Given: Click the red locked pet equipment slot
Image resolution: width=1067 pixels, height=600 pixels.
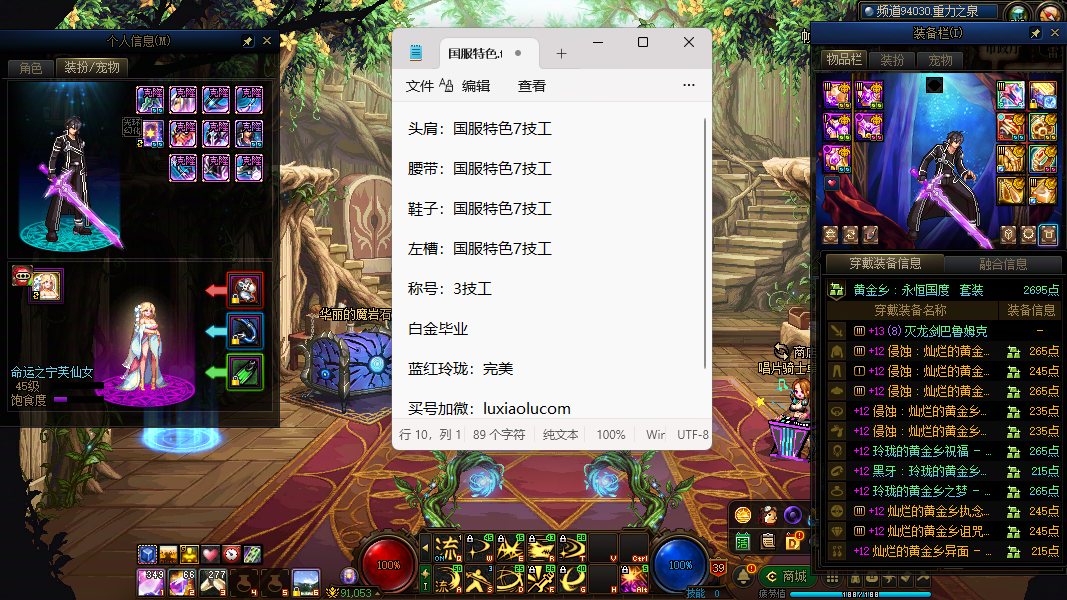Looking at the screenshot, I should click(x=245, y=290).
